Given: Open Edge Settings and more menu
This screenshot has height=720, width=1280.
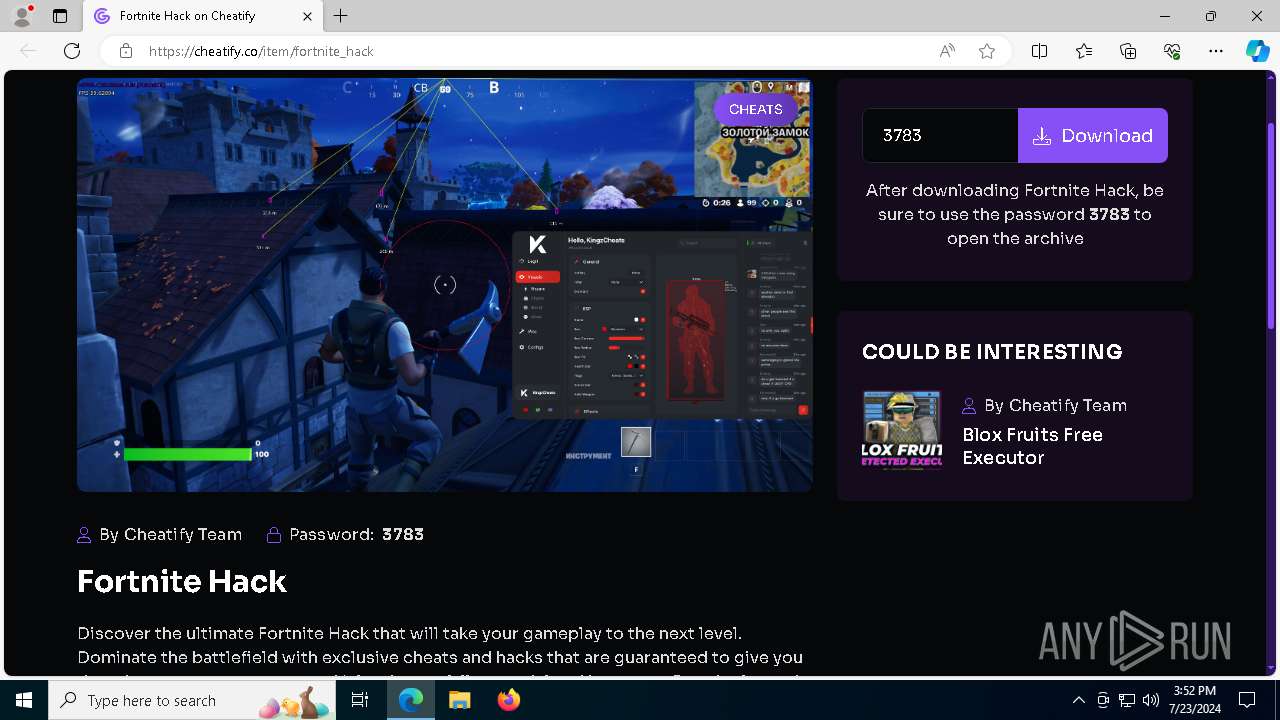Looking at the screenshot, I should click(x=1216, y=51).
